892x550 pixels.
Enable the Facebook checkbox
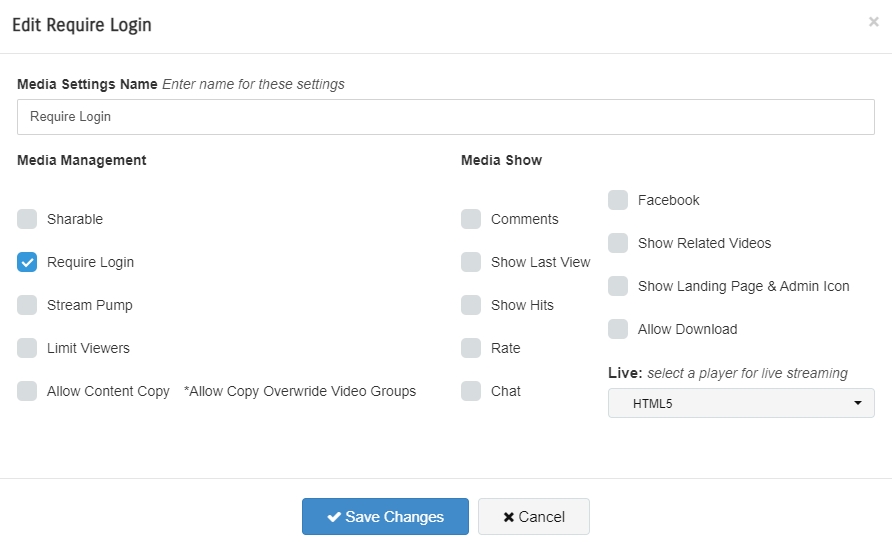618,200
